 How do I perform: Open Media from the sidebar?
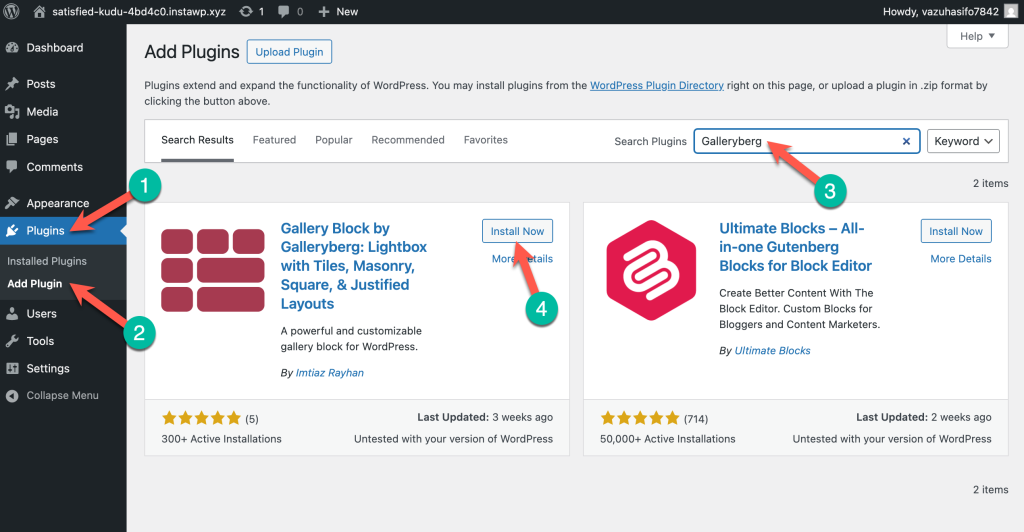[x=42, y=112]
